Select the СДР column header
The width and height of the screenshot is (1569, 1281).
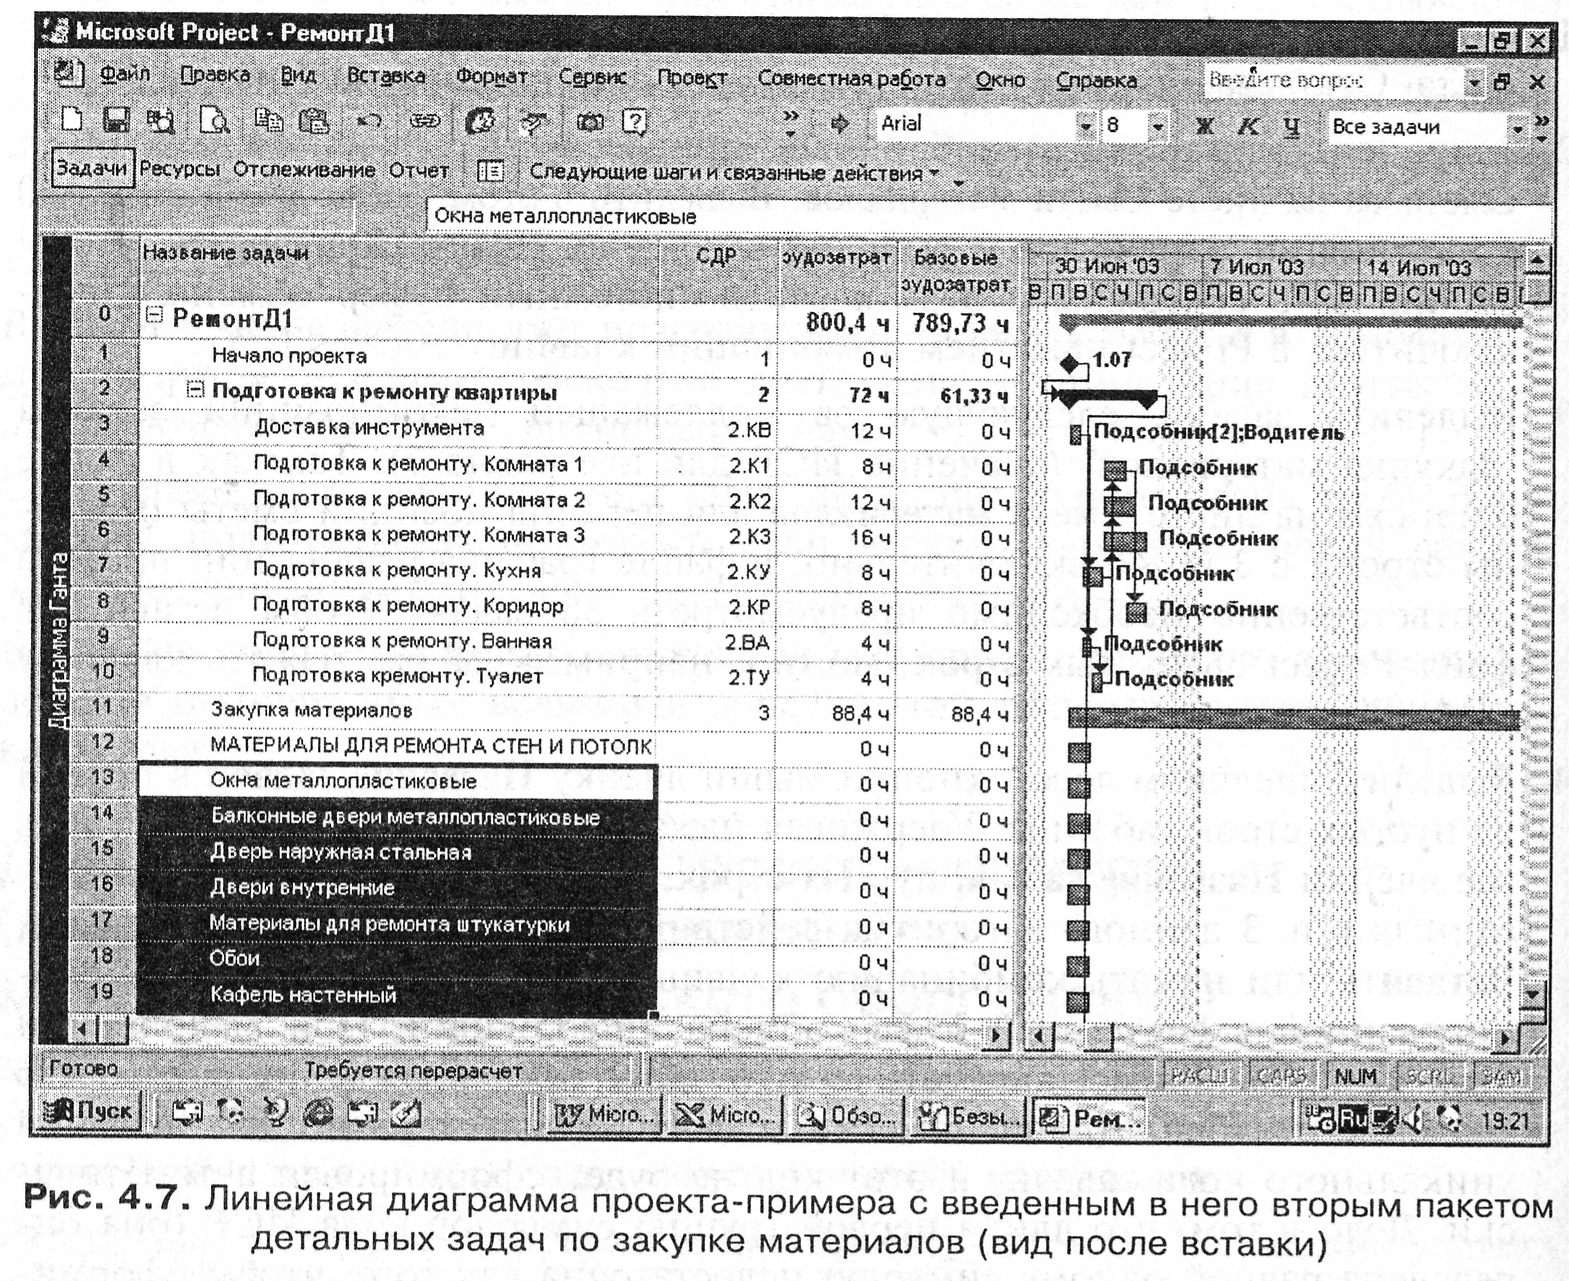pos(717,271)
